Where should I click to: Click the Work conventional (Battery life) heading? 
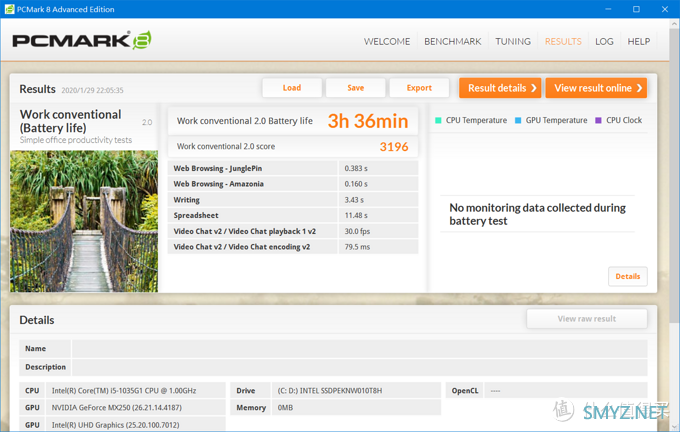[70, 121]
